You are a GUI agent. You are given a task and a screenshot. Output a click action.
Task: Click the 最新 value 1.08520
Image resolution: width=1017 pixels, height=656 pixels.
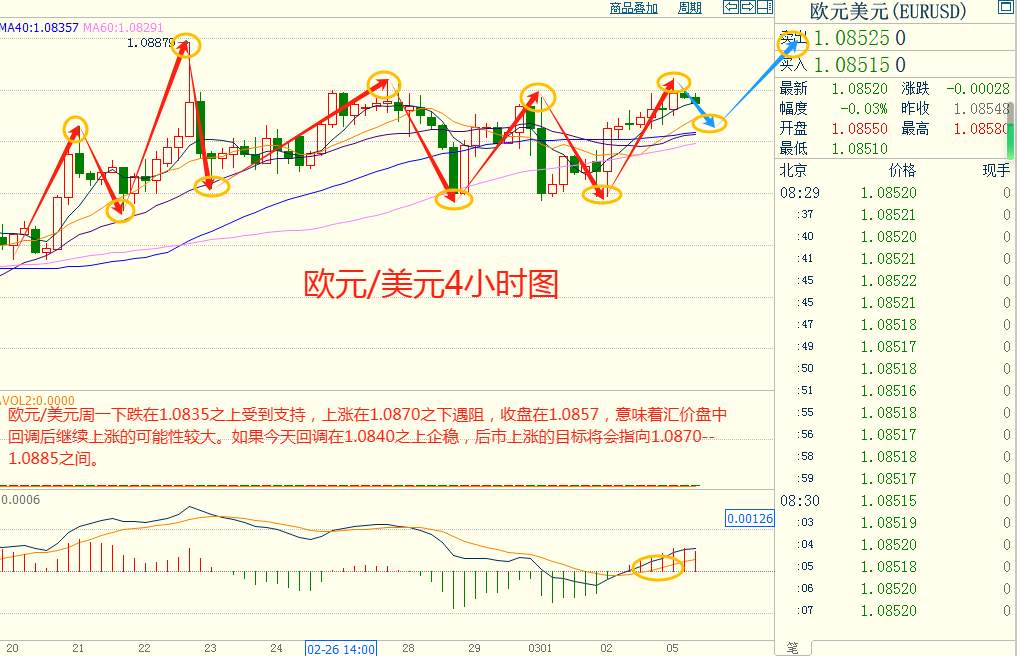pos(859,88)
